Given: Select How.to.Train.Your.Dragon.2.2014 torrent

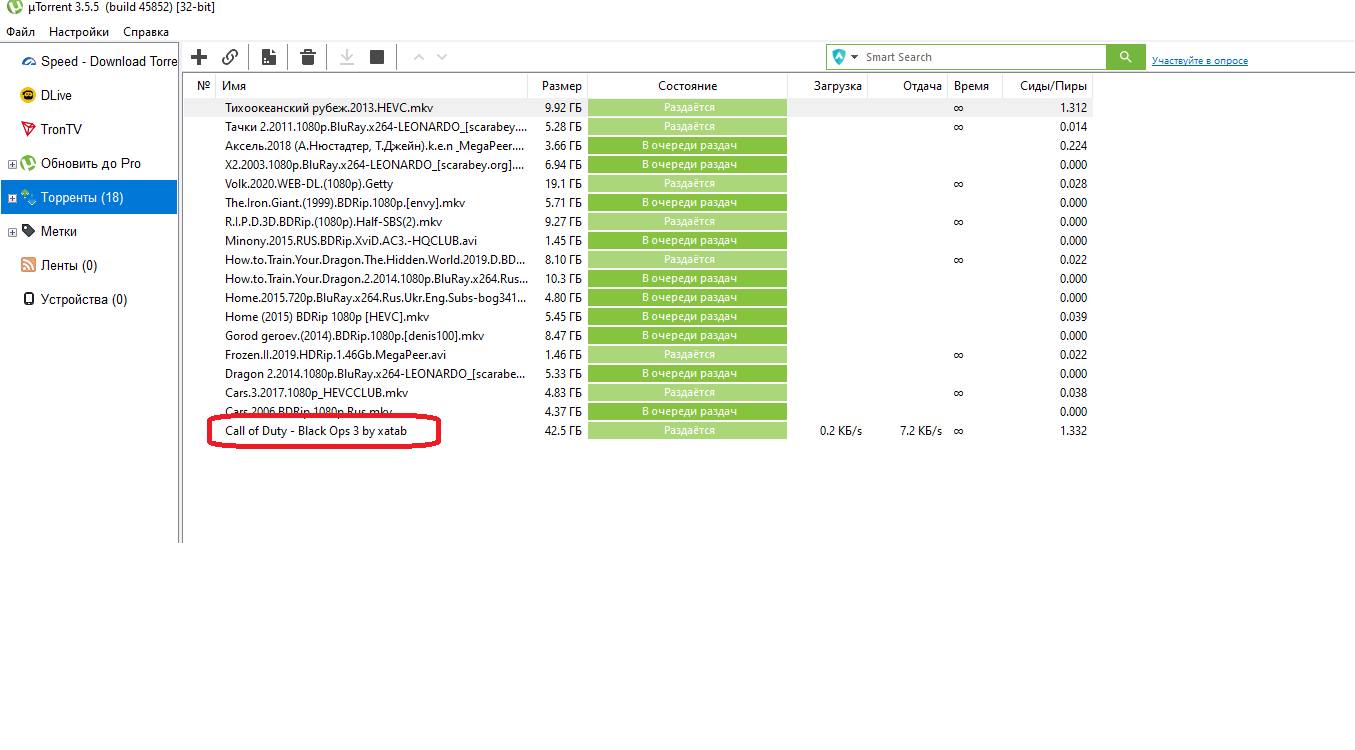Looking at the screenshot, I should point(376,278).
